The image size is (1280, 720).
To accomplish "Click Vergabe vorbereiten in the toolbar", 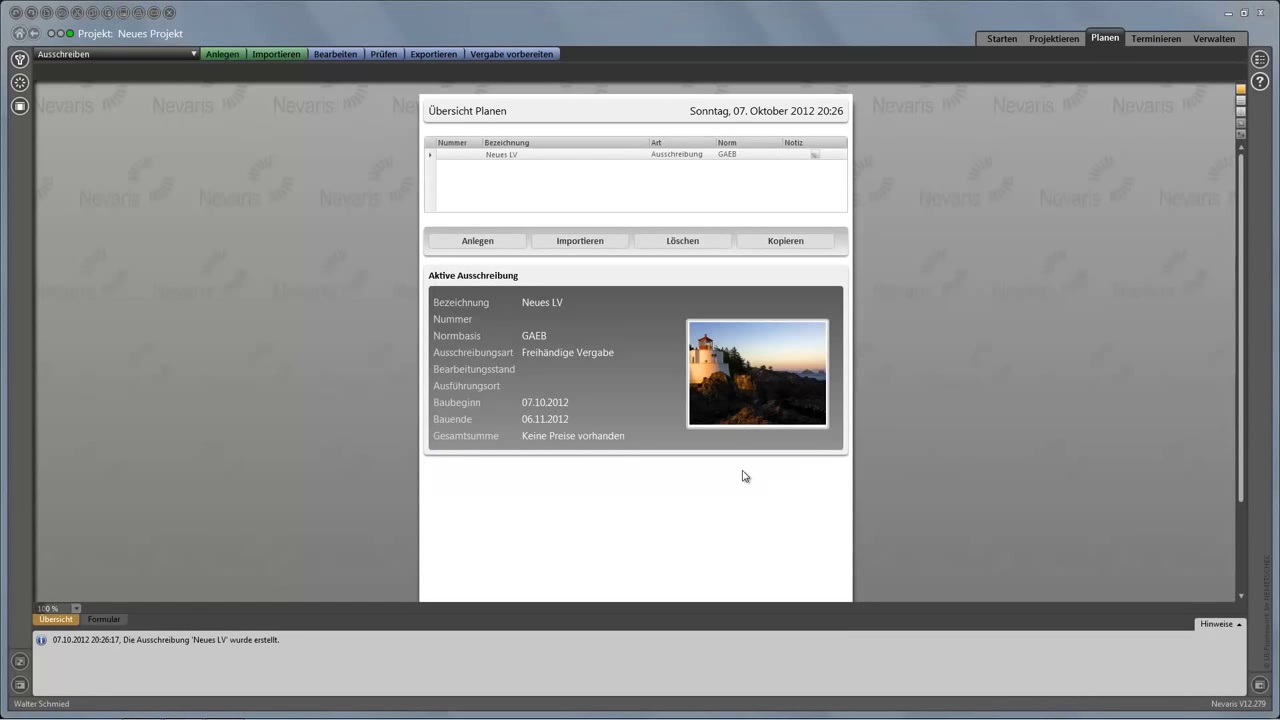I will 511,54.
